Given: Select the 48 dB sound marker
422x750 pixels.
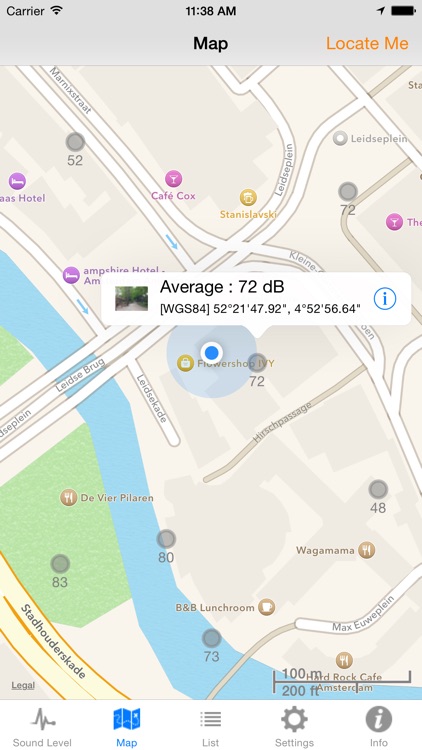Looking at the screenshot, I should point(378,489).
